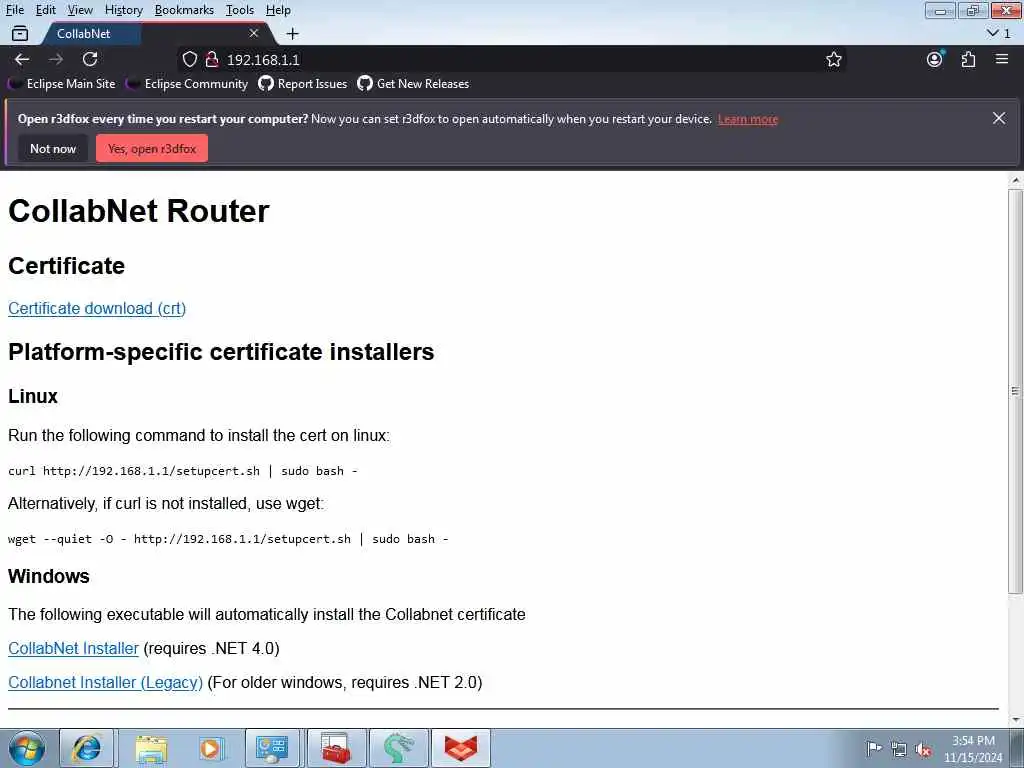This screenshot has width=1024, height=768.
Task: Go back with the browser back arrow
Action: click(22, 59)
